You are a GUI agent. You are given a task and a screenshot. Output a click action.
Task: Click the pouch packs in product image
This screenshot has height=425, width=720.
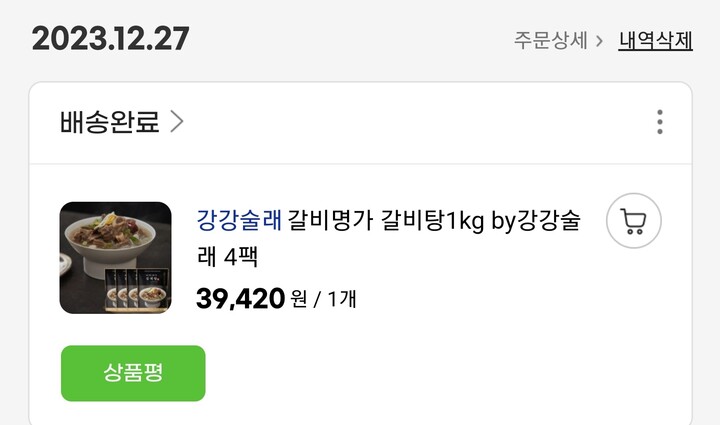click(137, 291)
